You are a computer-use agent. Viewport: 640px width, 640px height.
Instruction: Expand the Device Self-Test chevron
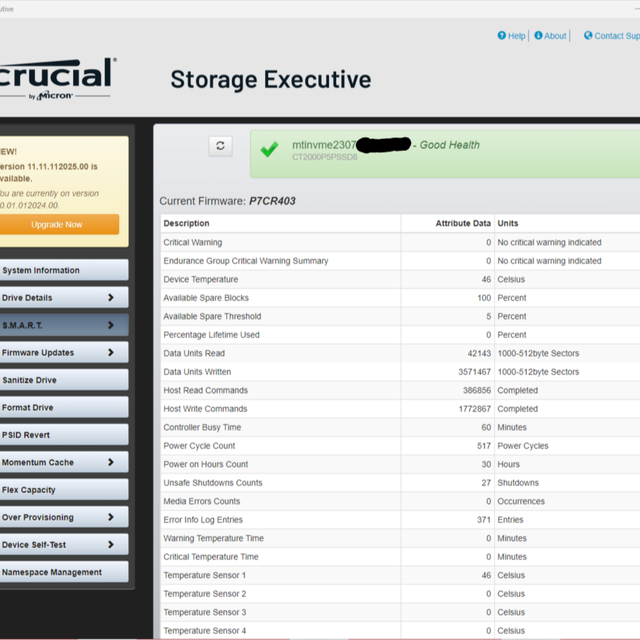click(111, 544)
